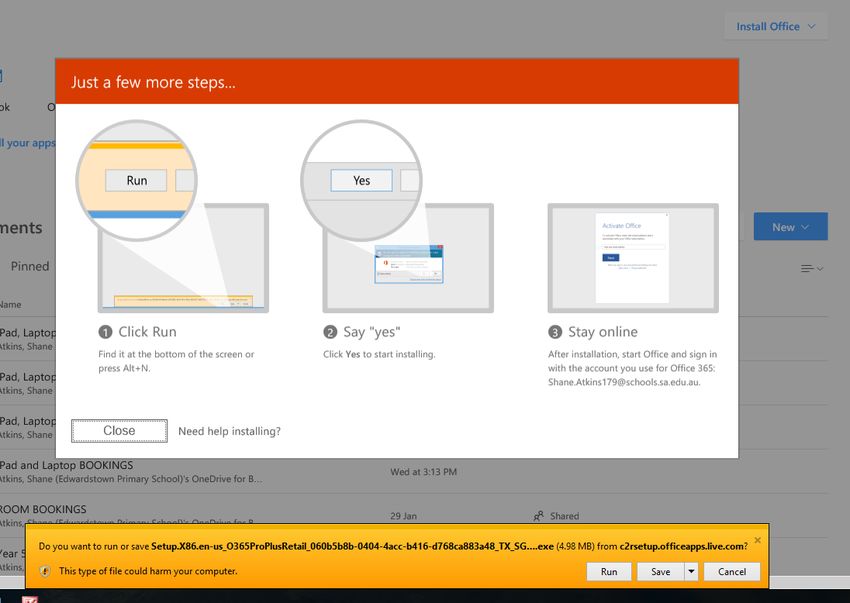The image size is (850, 603).
Task: Click the c2rsetup.officeapps.live.com source text
Action: pyautogui.click(x=682, y=546)
